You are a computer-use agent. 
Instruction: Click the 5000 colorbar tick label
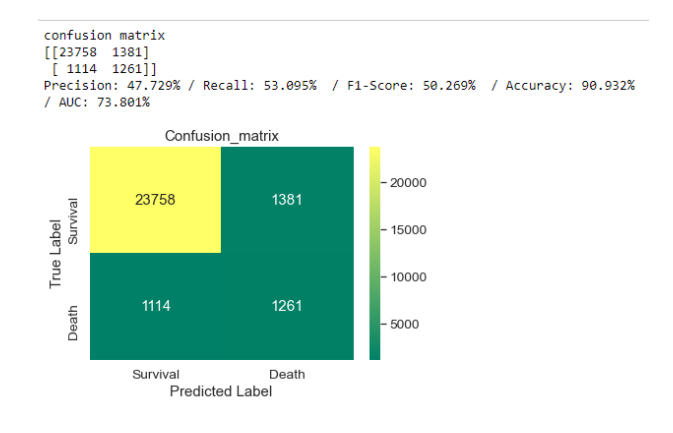[x=404, y=324]
